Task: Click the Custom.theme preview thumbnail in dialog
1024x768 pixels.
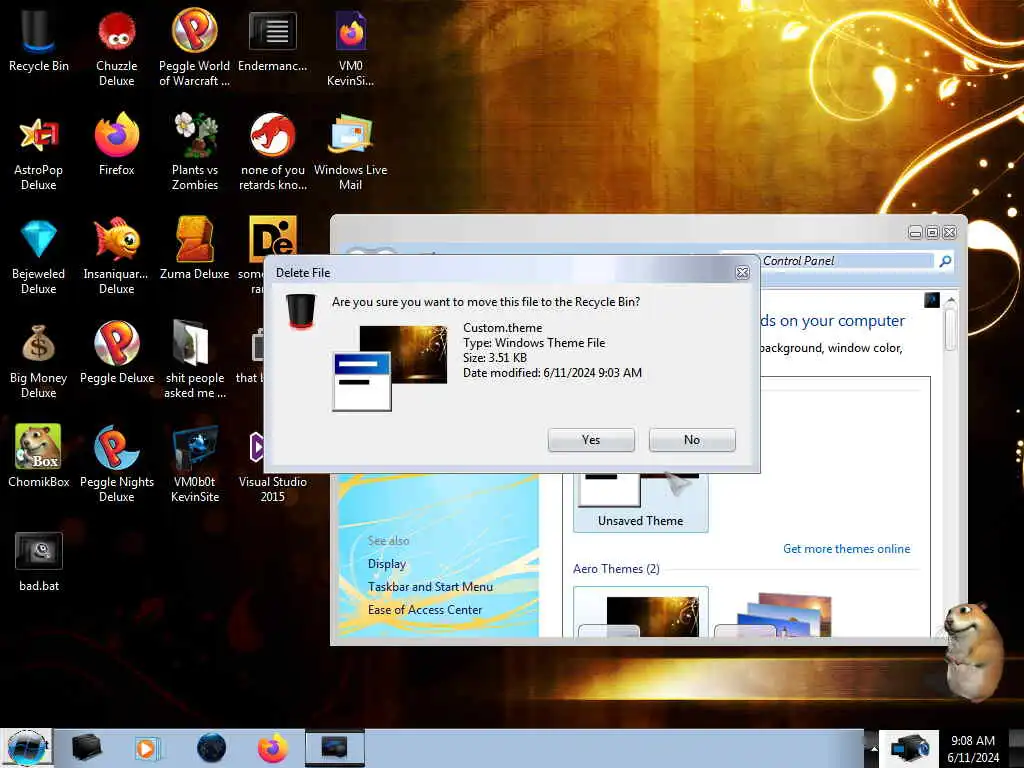Action: click(390, 368)
